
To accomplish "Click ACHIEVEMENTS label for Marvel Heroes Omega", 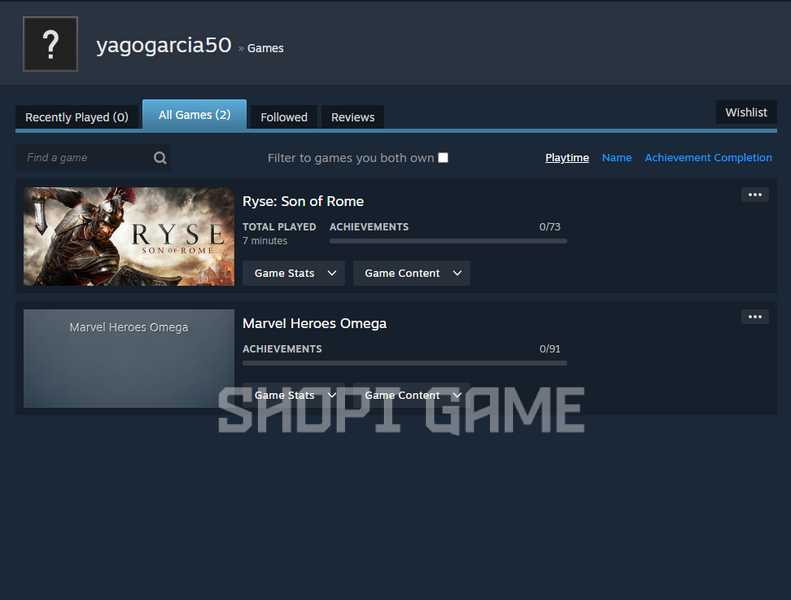I will [282, 349].
